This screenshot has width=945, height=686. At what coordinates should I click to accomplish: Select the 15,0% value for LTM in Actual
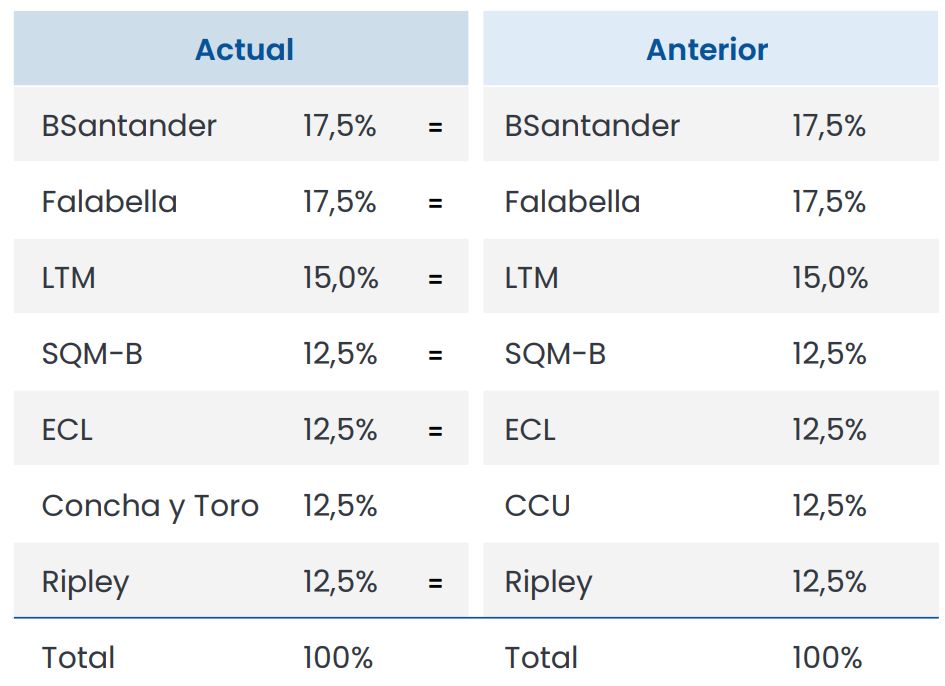click(341, 278)
